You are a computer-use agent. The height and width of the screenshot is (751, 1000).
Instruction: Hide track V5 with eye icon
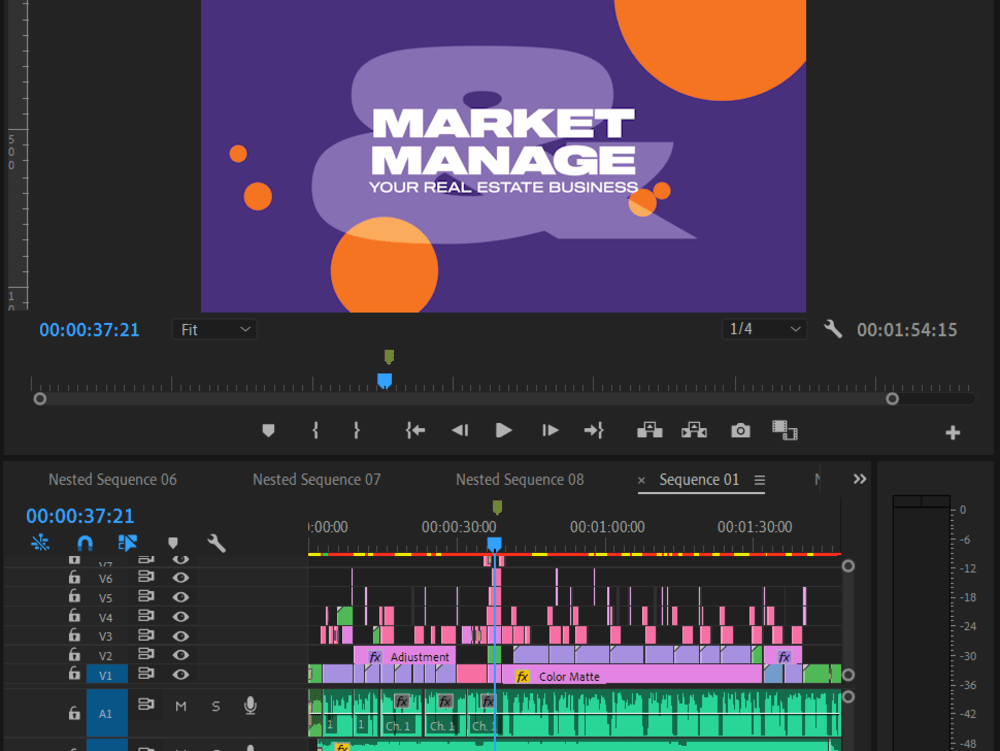point(180,597)
